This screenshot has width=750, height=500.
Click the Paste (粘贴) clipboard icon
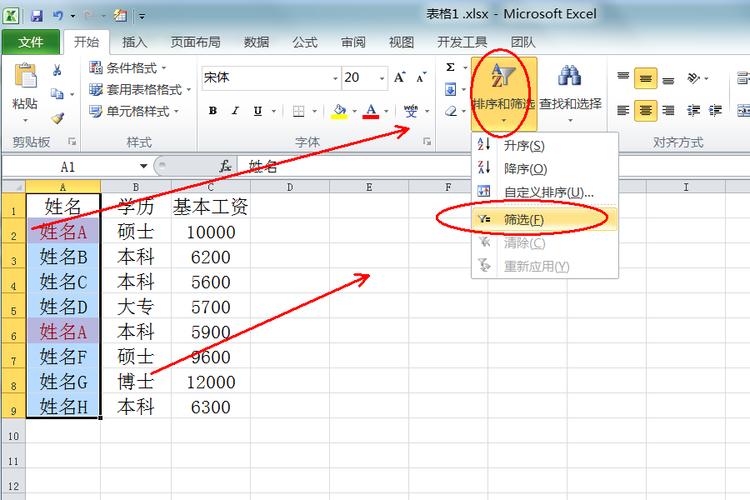coord(25,76)
